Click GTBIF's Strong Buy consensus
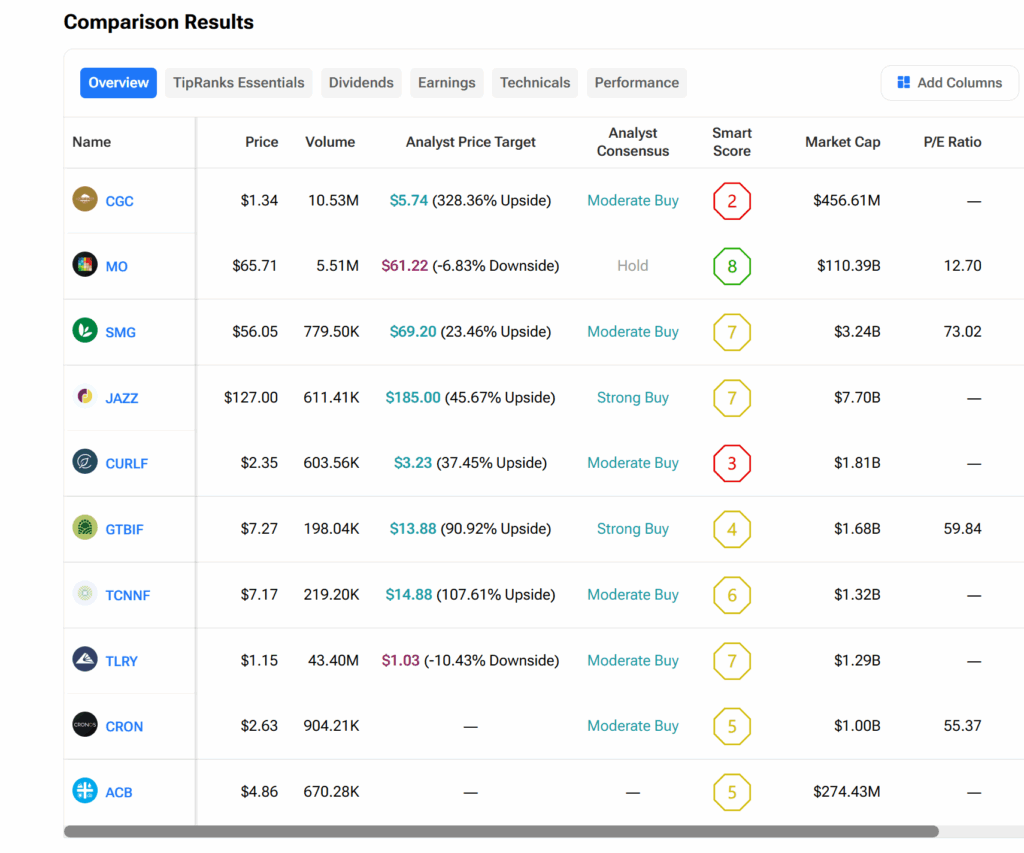The height and width of the screenshot is (853, 1024). 633,528
